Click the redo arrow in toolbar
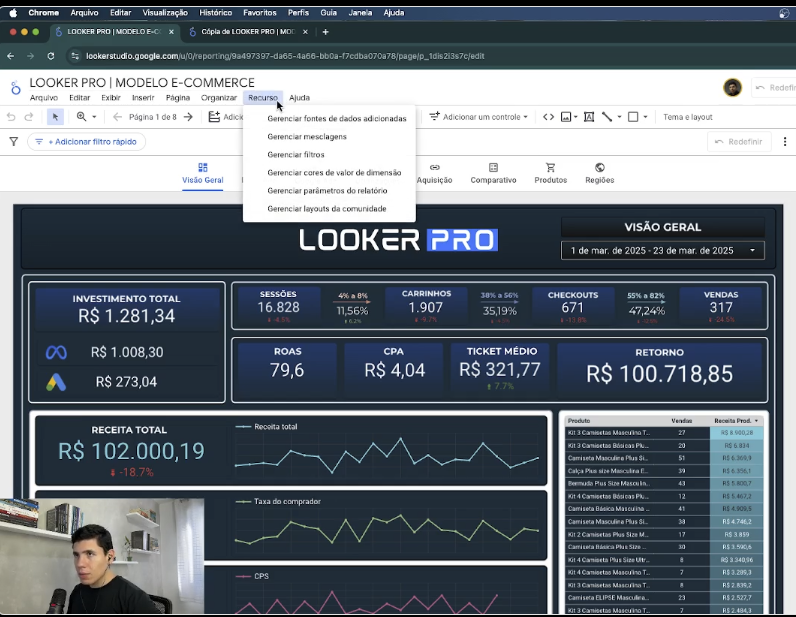796x617 pixels. 29,117
